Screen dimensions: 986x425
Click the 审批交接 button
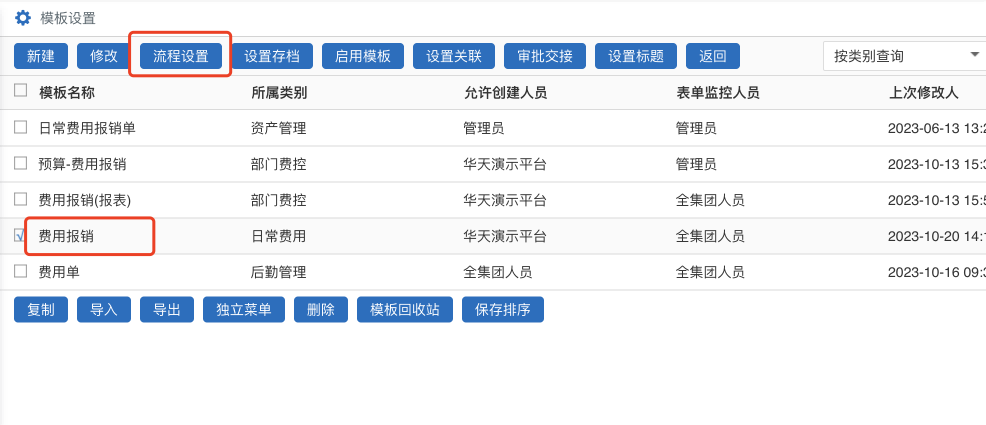pos(545,56)
